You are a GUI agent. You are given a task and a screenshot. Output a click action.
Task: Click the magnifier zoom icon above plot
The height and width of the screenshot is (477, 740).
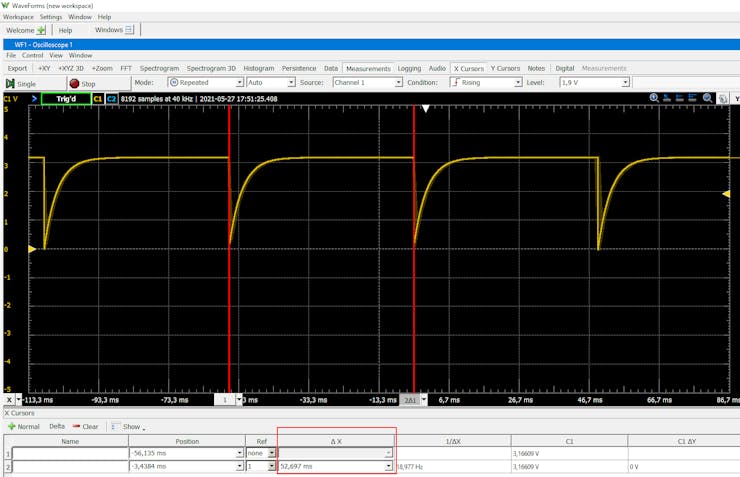point(654,98)
